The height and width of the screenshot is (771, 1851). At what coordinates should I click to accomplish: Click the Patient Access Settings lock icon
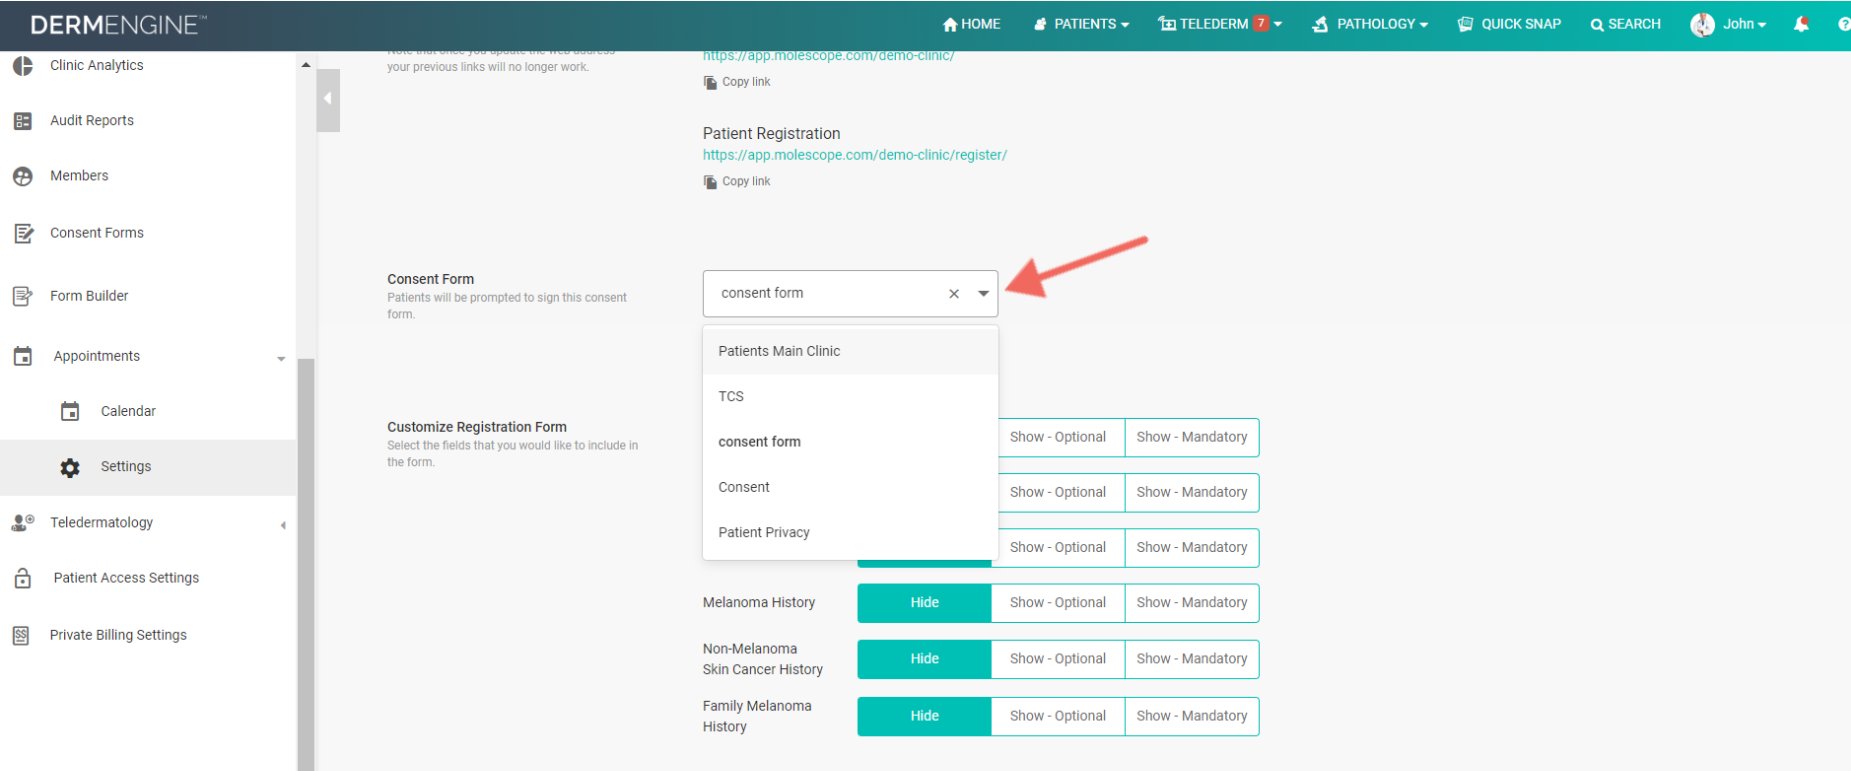tap(23, 578)
